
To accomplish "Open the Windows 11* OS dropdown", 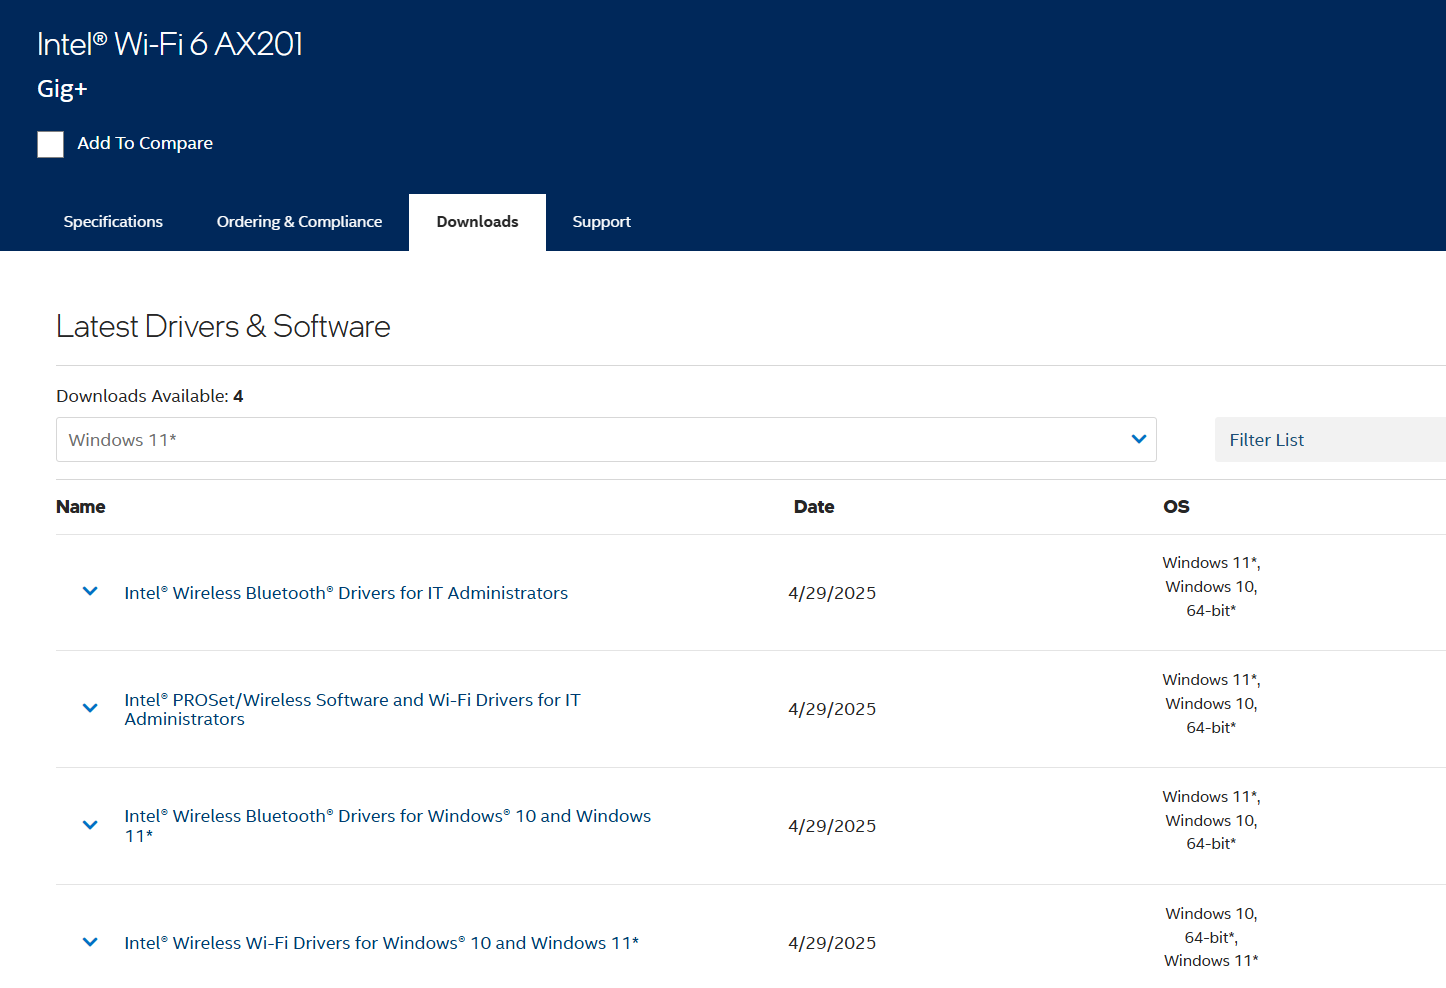I will click(606, 440).
